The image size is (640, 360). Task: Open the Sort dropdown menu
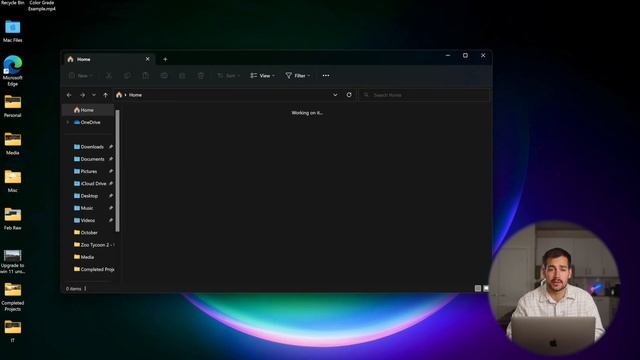(x=229, y=76)
